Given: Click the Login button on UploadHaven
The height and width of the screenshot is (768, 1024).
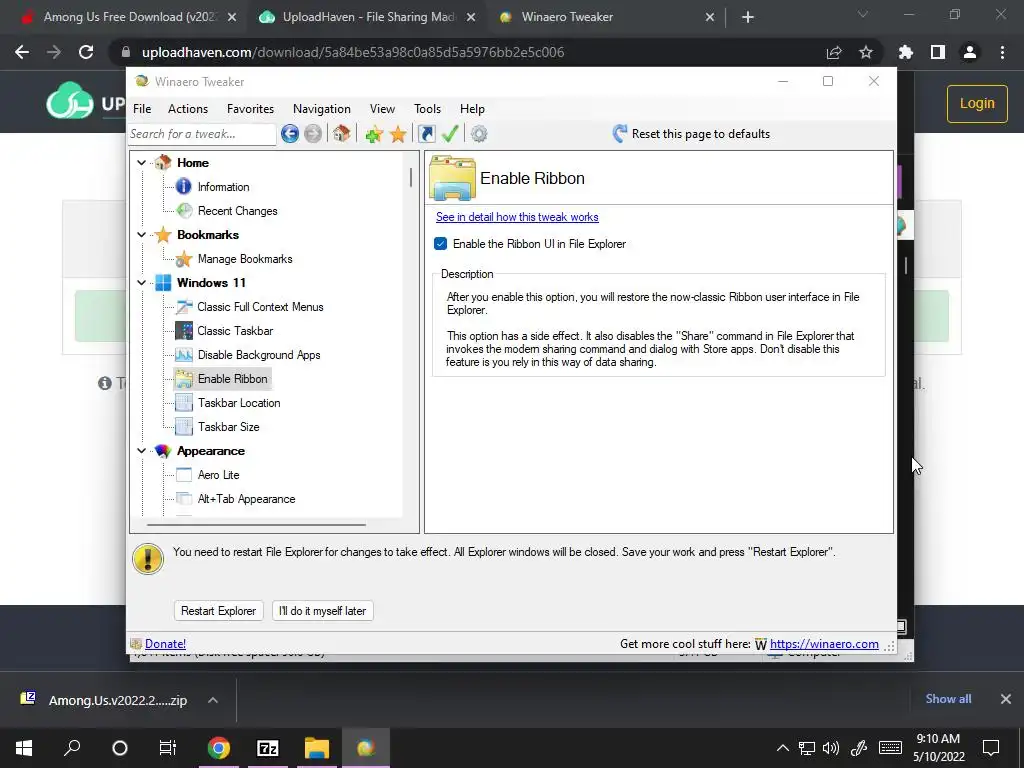Looking at the screenshot, I should [977, 104].
